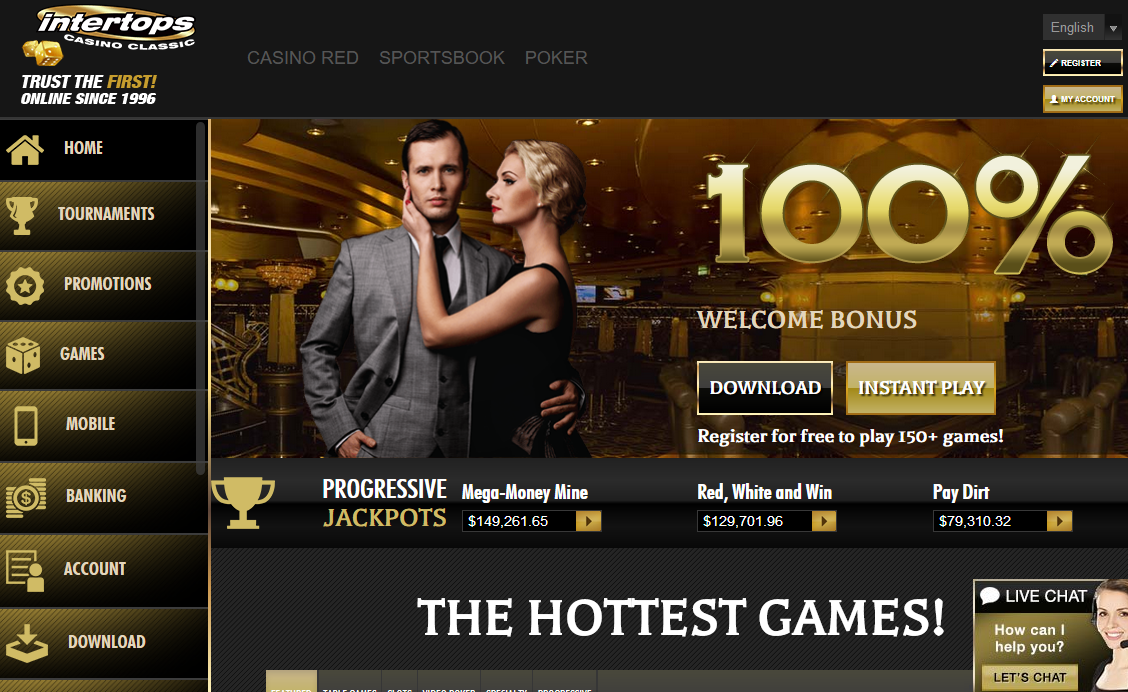Open the Casino Red menu item
The image size is (1128, 692).
[x=303, y=58]
